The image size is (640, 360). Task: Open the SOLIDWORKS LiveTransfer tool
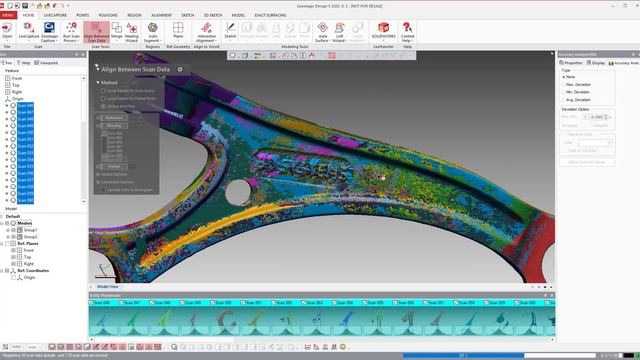(383, 31)
